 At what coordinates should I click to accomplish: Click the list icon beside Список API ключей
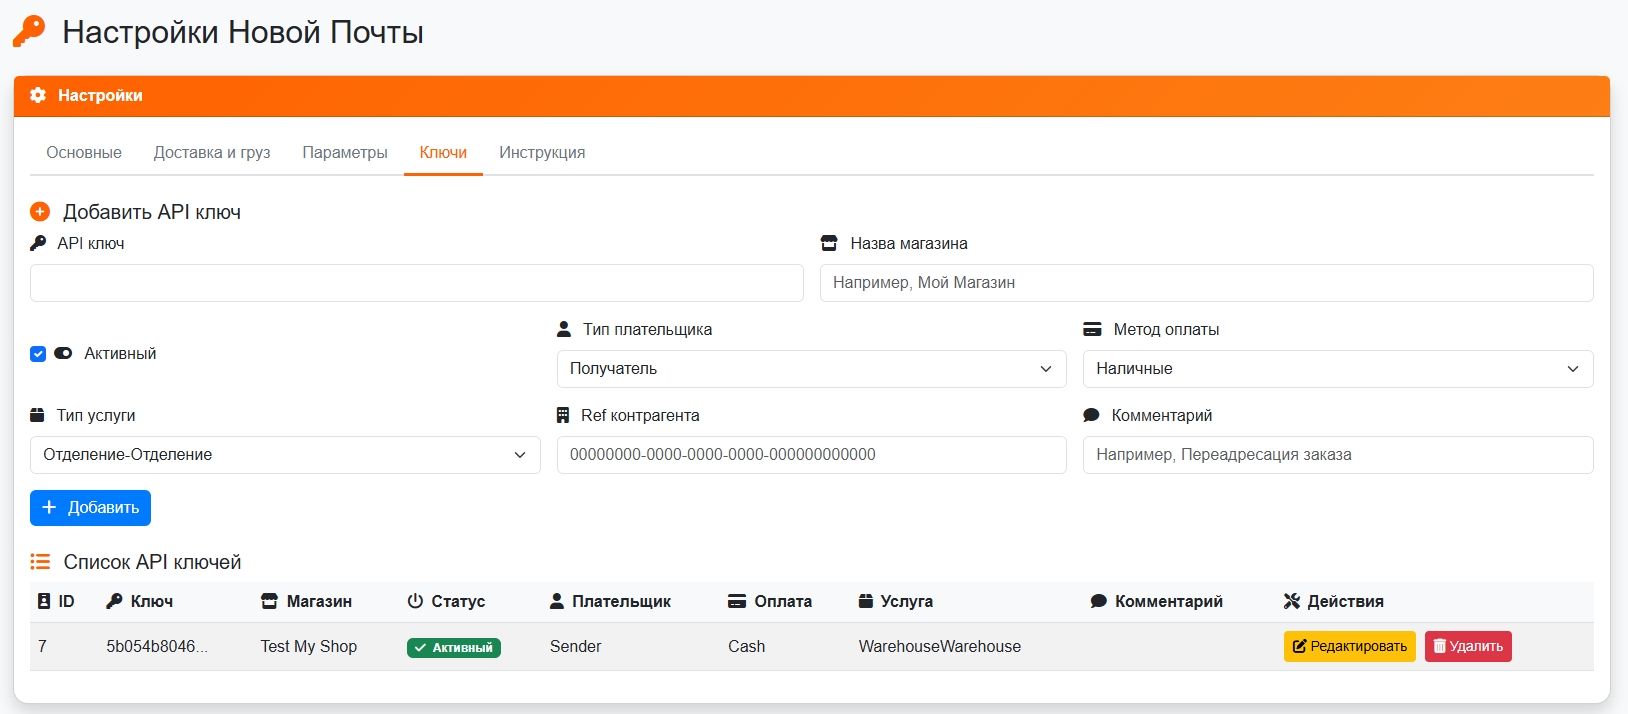(40, 562)
